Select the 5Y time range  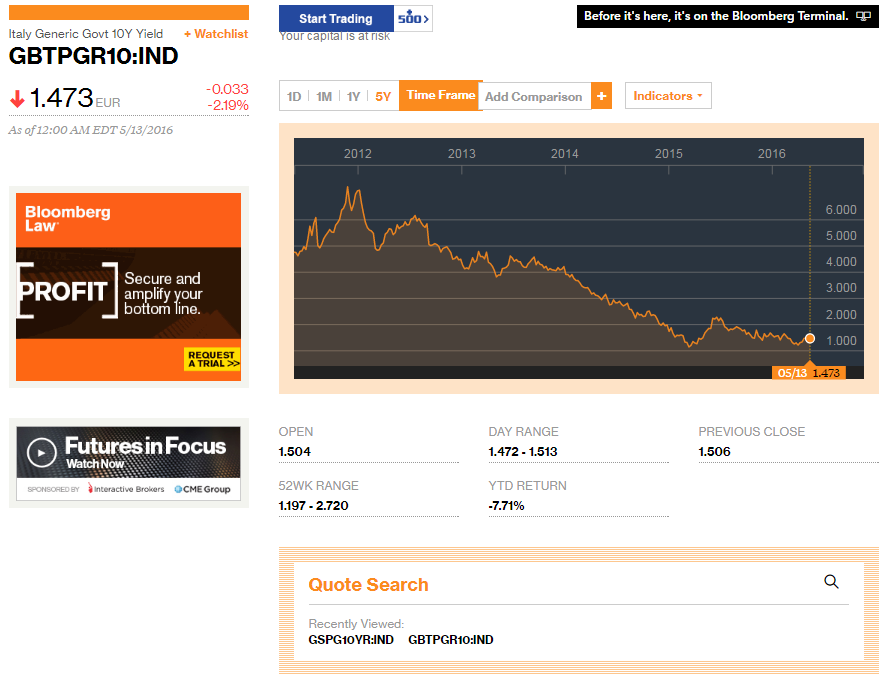tap(383, 96)
